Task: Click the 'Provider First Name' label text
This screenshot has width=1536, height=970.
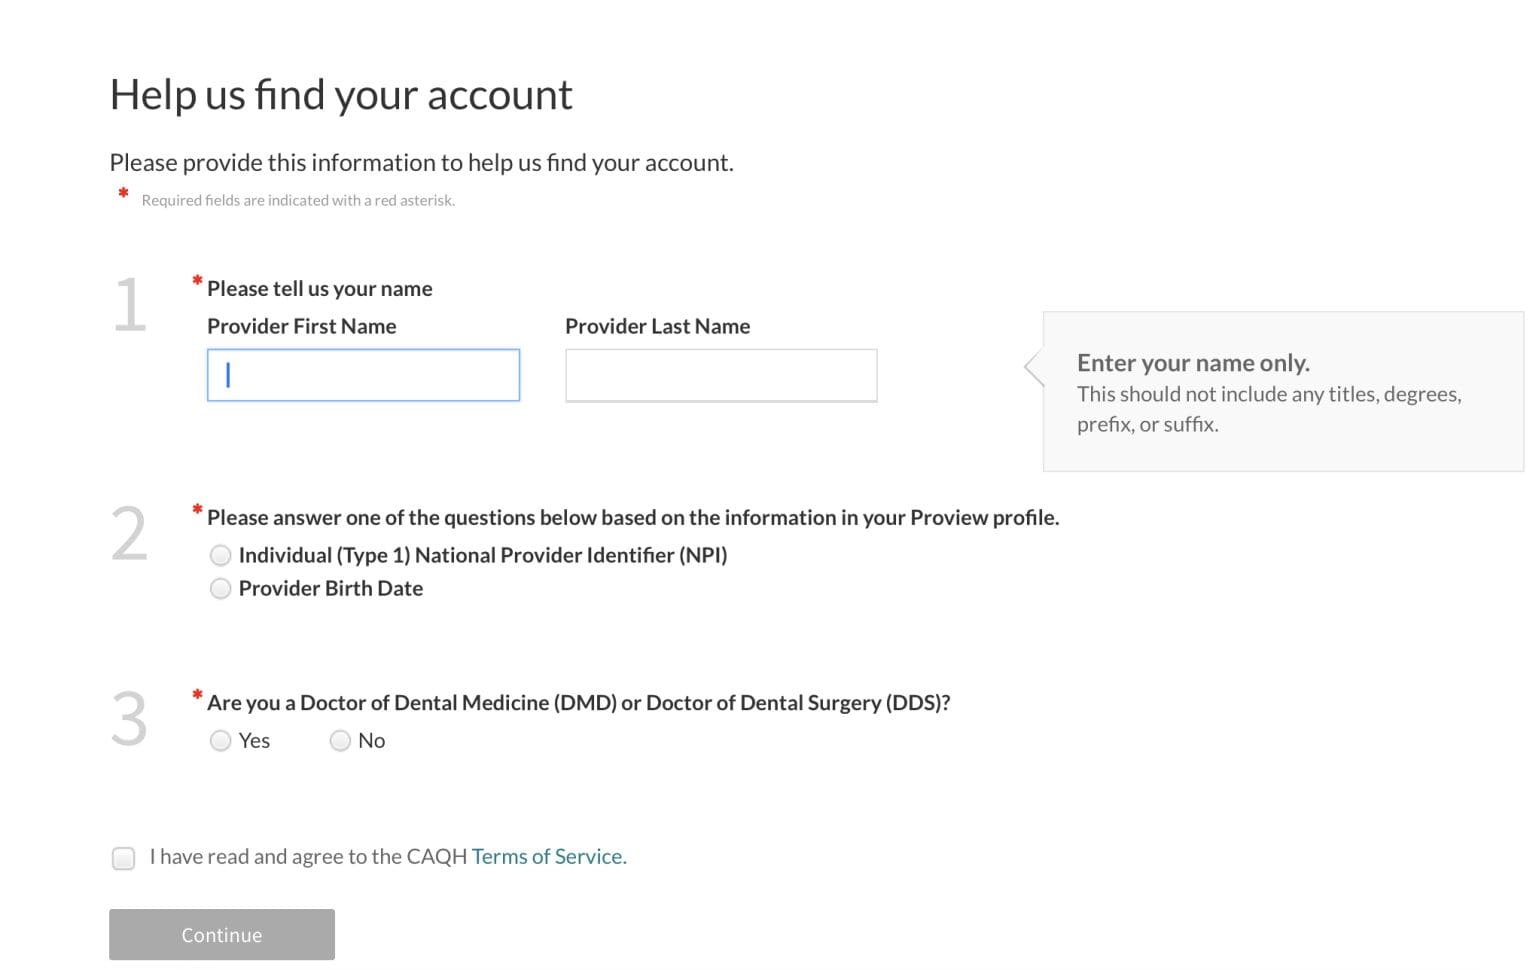Action: [x=301, y=327]
